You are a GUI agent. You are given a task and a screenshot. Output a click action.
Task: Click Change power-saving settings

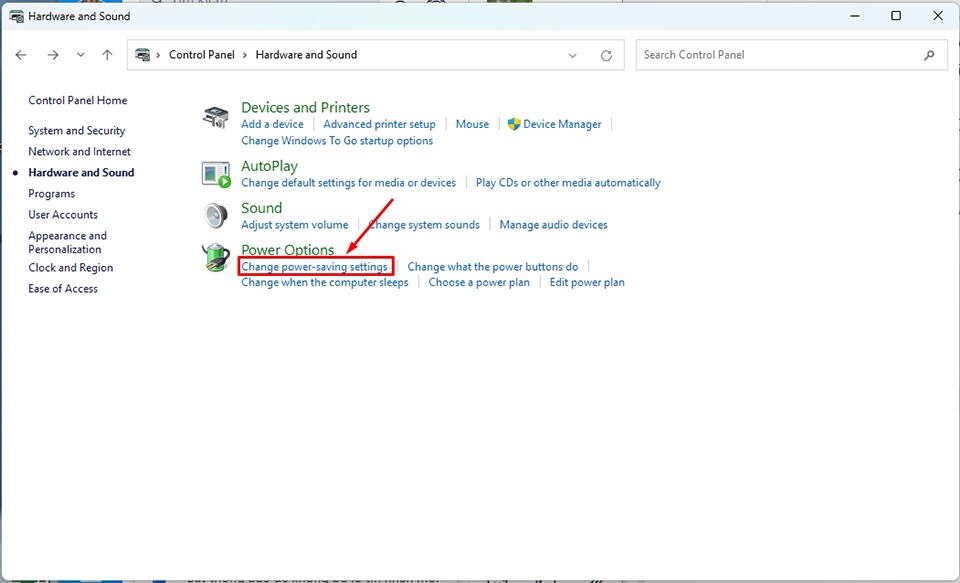coord(314,267)
